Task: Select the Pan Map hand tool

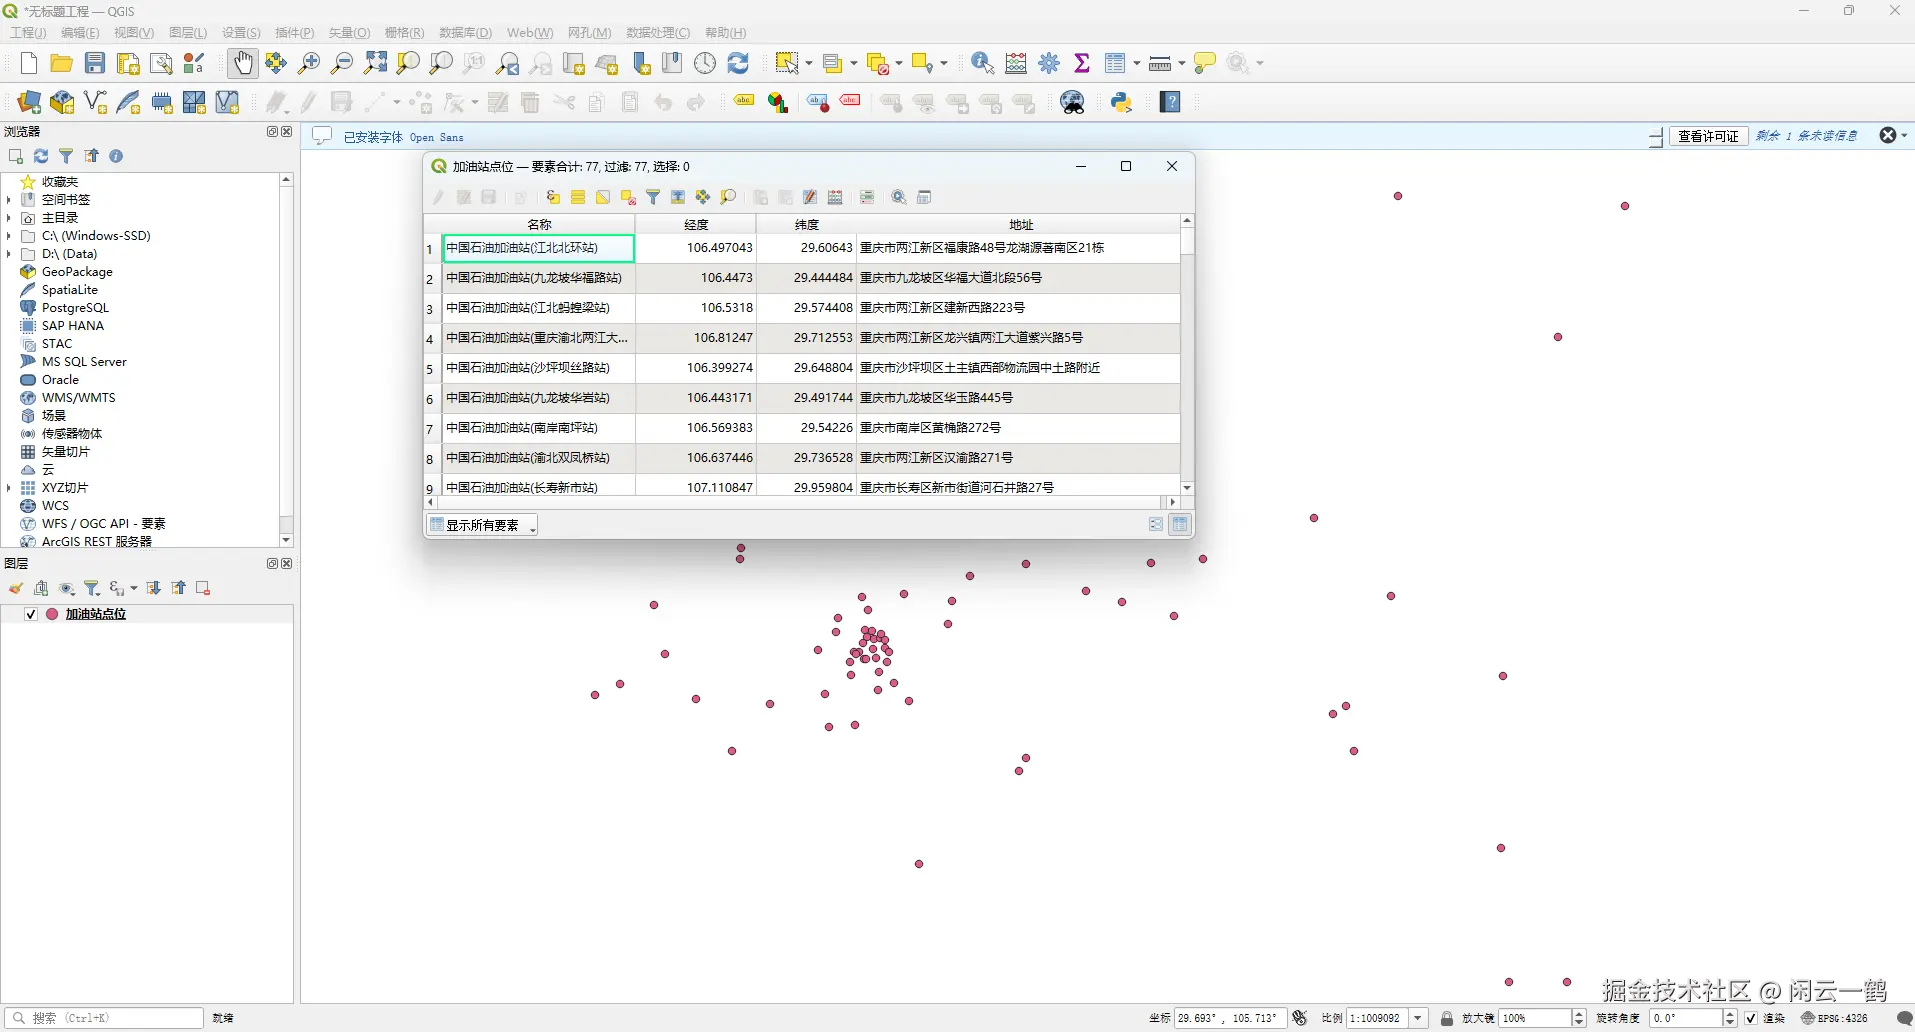Action: 242,63
